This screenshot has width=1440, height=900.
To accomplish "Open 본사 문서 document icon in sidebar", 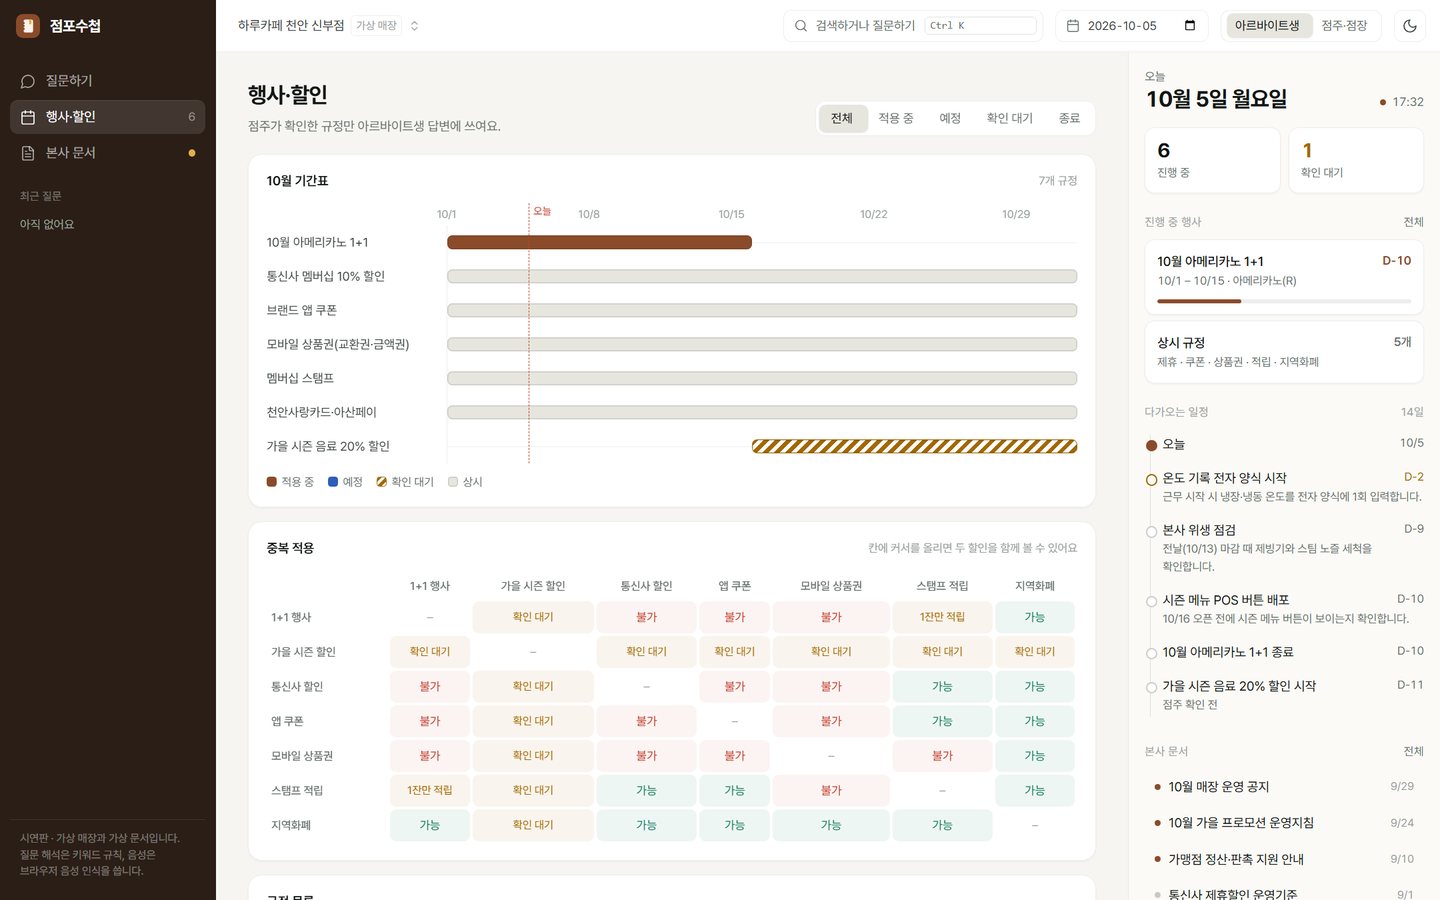I will coord(28,153).
